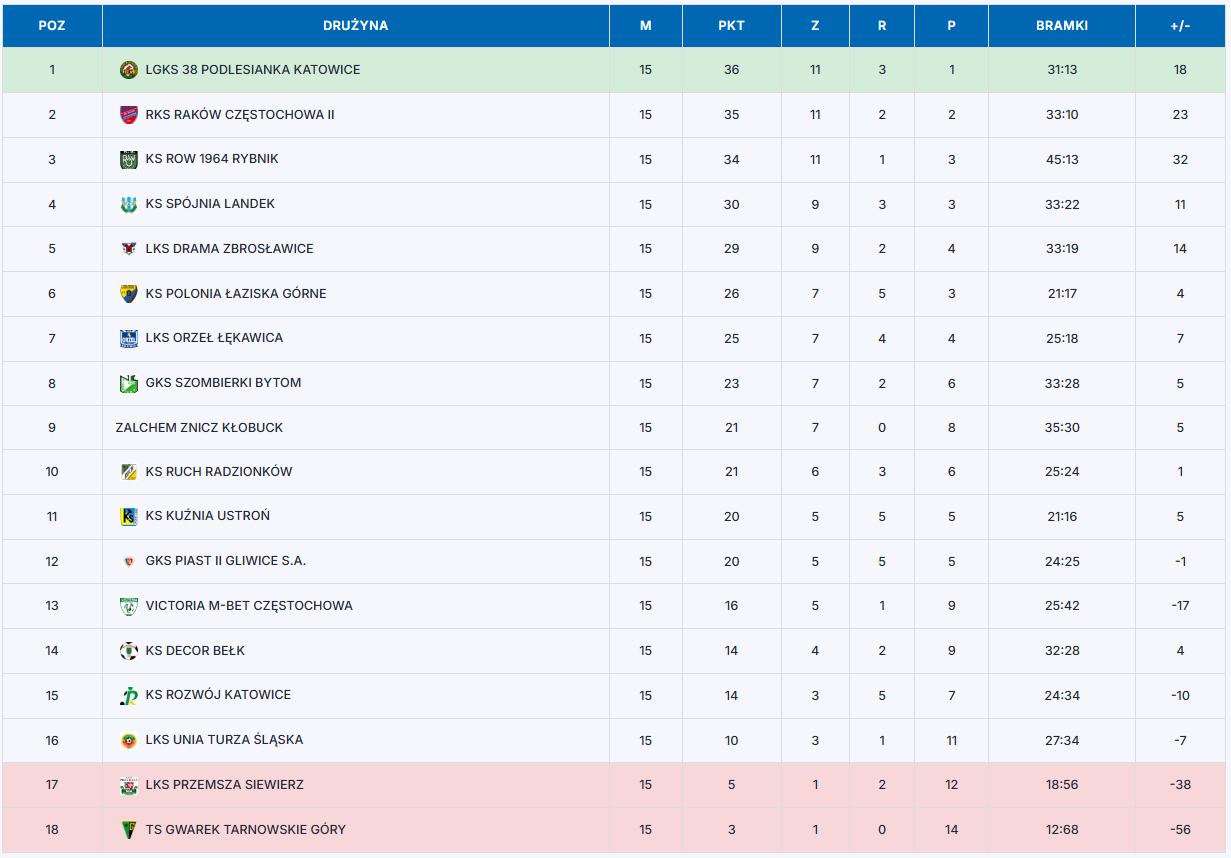Click the KS Kuźnia Ustroń crest icon
1231x858 pixels.
[128, 517]
